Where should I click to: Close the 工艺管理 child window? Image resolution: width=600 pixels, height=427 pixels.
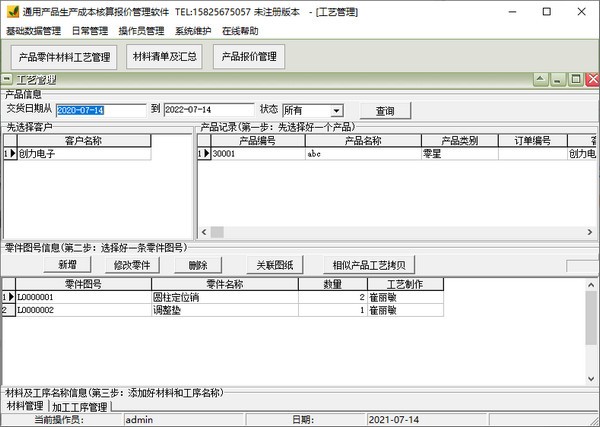pyautogui.click(x=593, y=80)
